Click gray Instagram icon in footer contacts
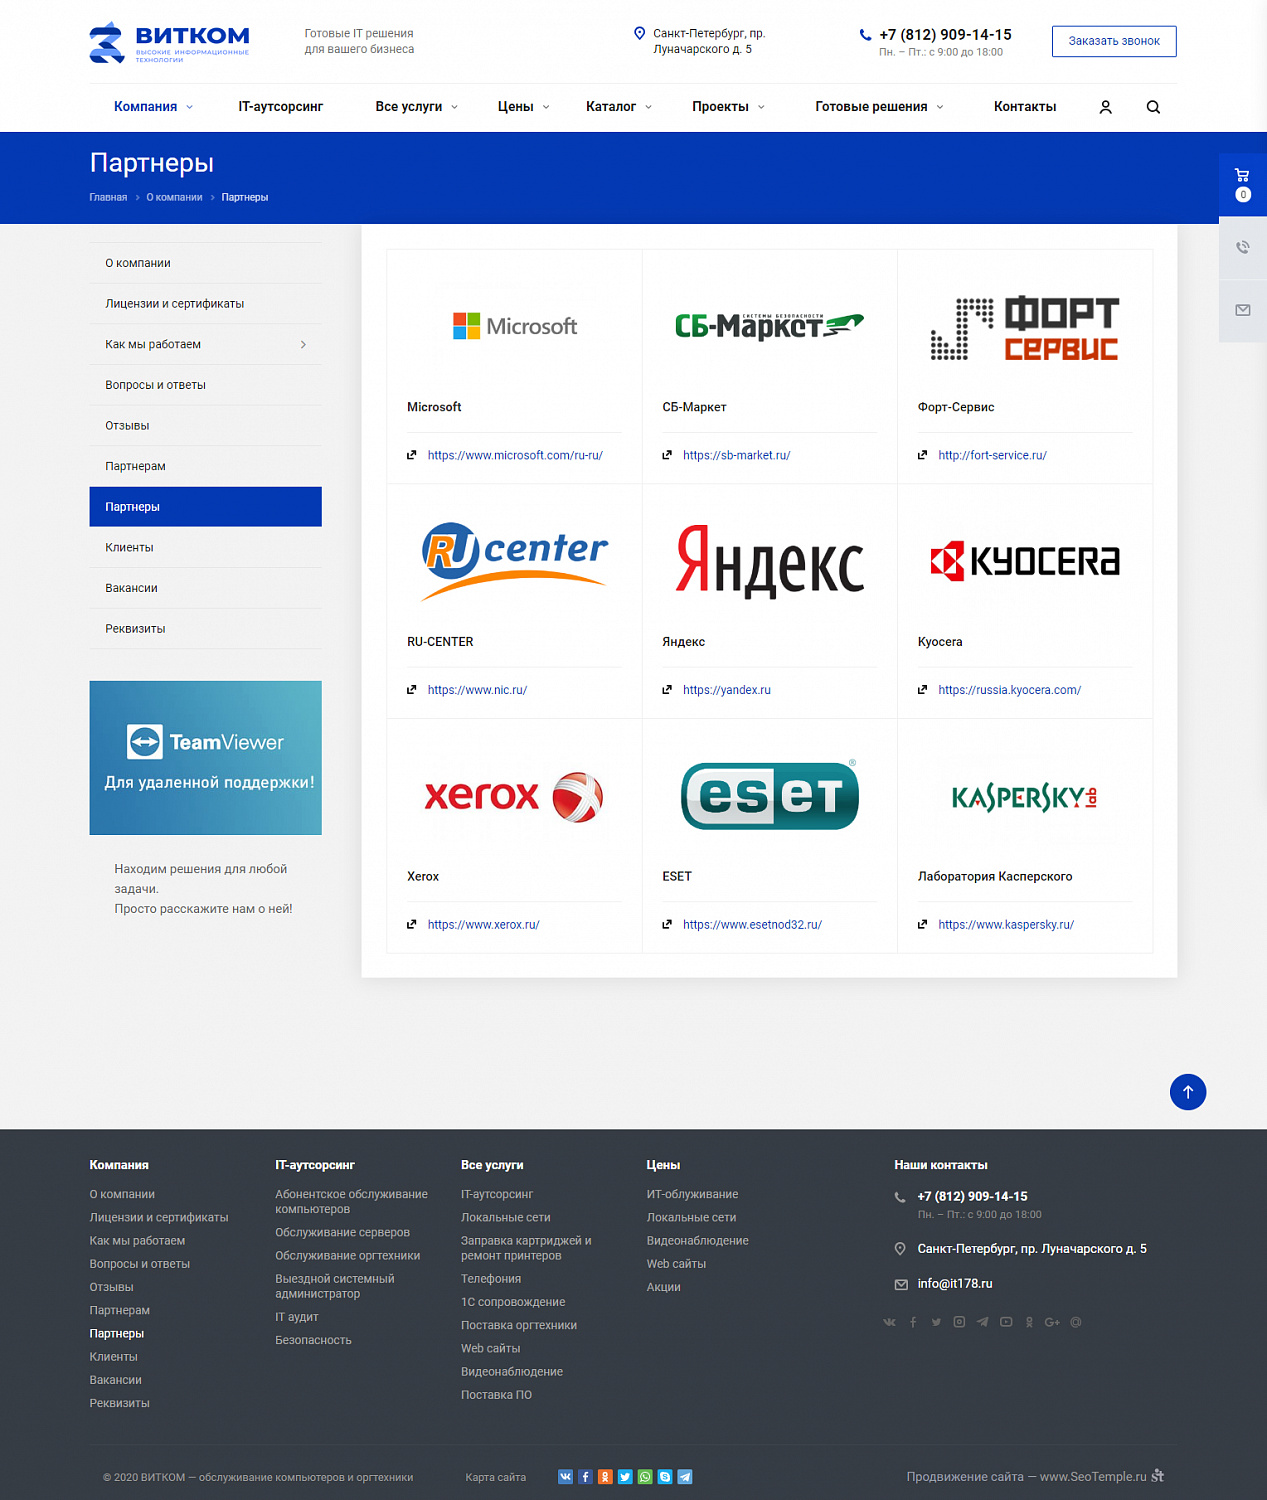Screen dimensions: 1267x1500 coord(959,1322)
